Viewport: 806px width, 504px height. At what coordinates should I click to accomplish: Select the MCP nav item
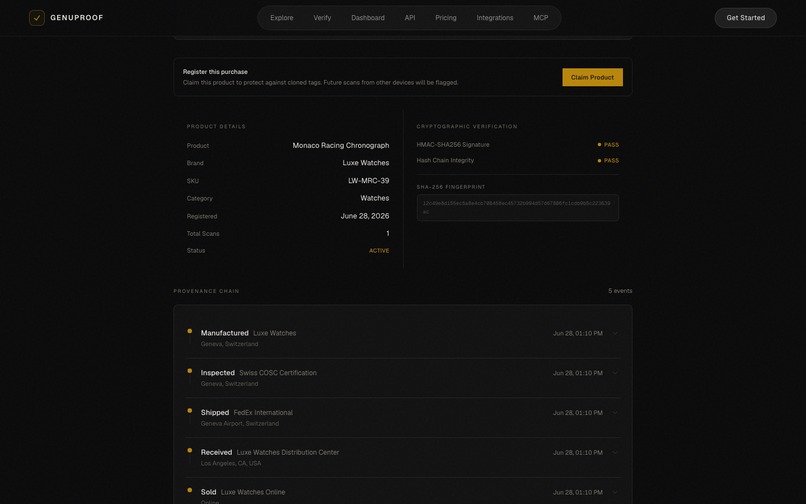[x=541, y=18]
